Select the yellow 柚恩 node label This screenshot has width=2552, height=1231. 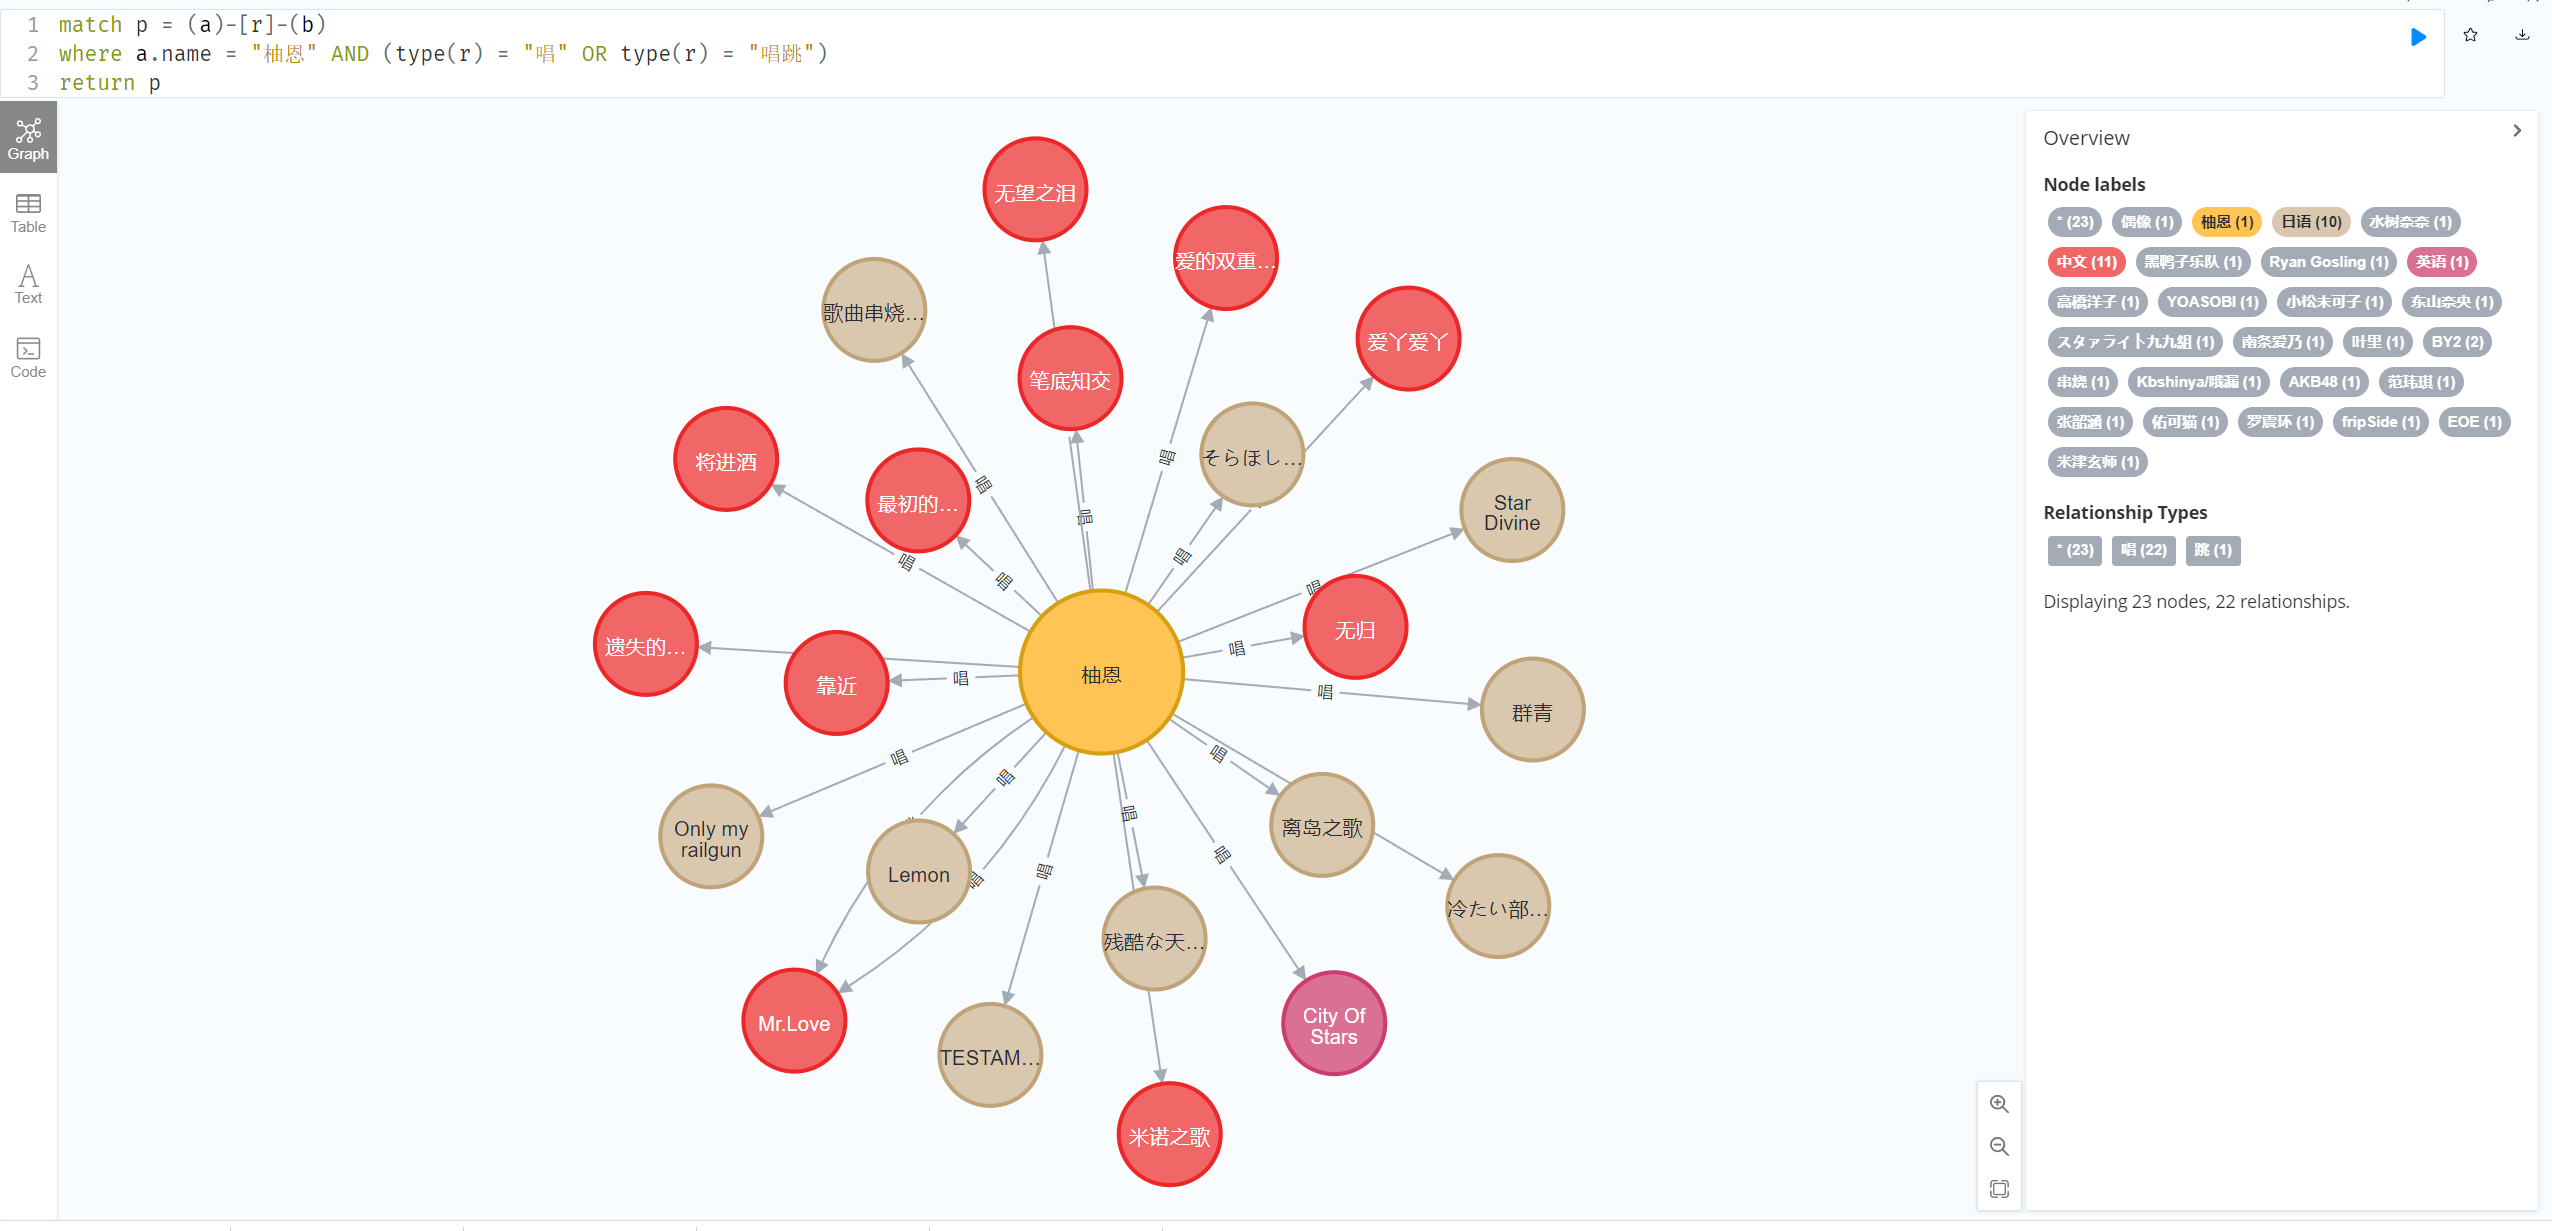pyautogui.click(x=2226, y=222)
